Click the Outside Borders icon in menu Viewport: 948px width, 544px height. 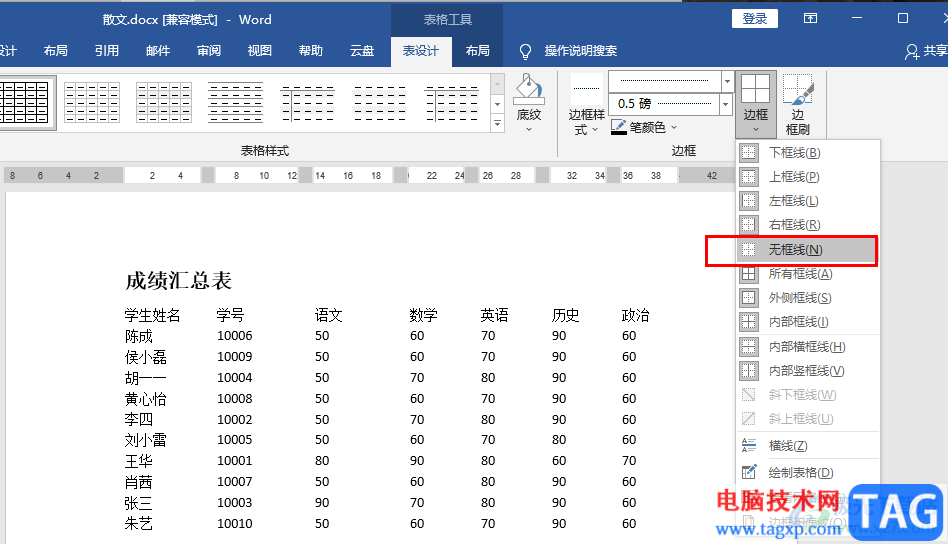point(748,298)
